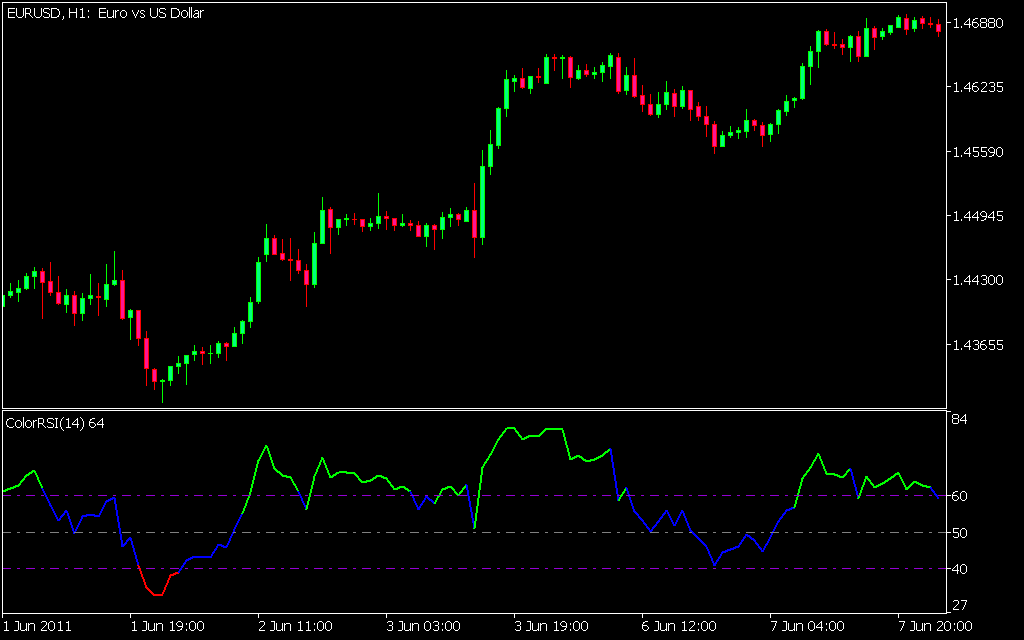Click the RSI level 50 scale label
The image size is (1024, 640).
pyautogui.click(x=959, y=533)
